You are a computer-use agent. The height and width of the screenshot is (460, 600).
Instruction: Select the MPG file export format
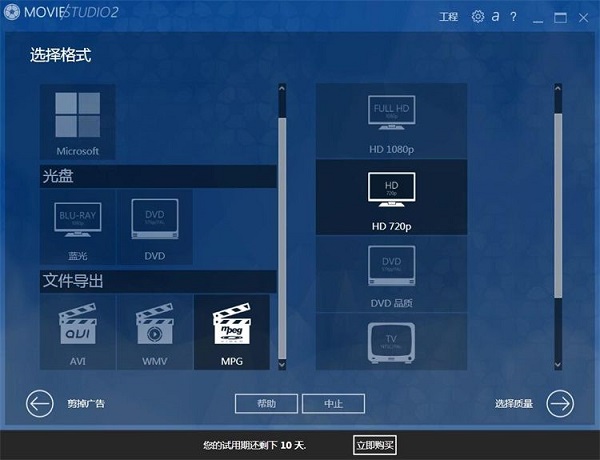232,332
